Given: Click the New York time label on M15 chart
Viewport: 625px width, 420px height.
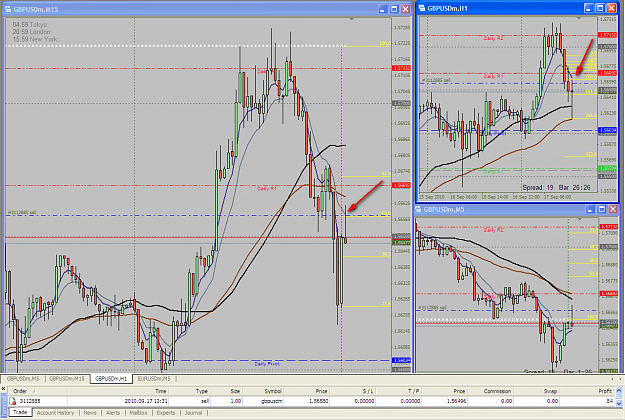Looking at the screenshot, I should [35, 39].
